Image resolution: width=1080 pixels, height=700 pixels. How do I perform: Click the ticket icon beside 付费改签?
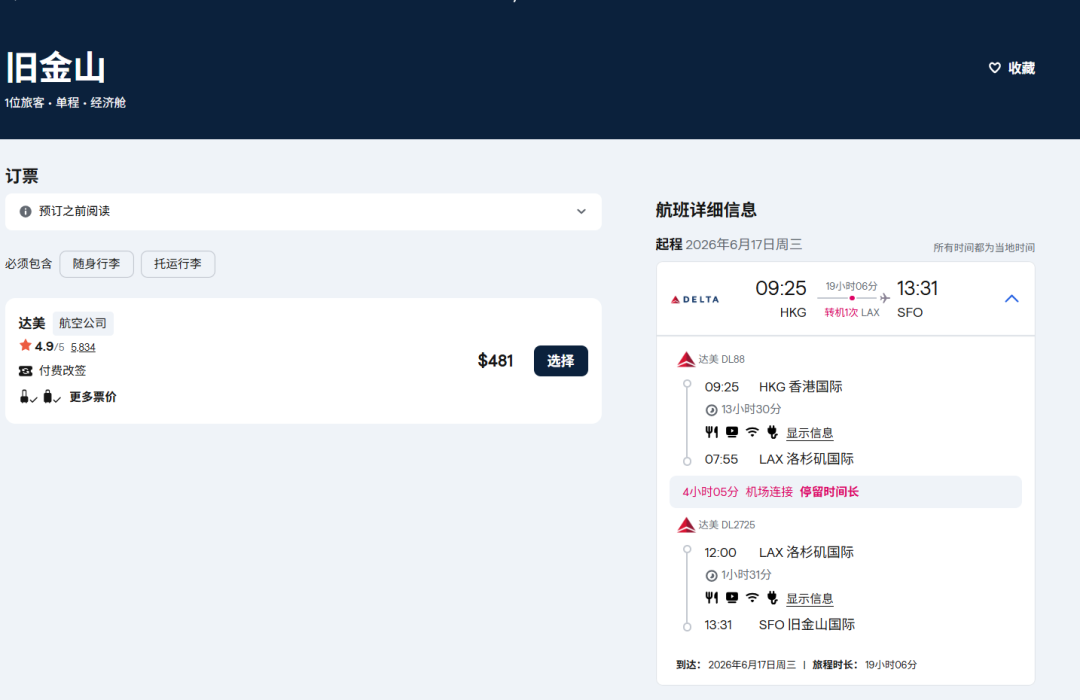tap(26, 371)
